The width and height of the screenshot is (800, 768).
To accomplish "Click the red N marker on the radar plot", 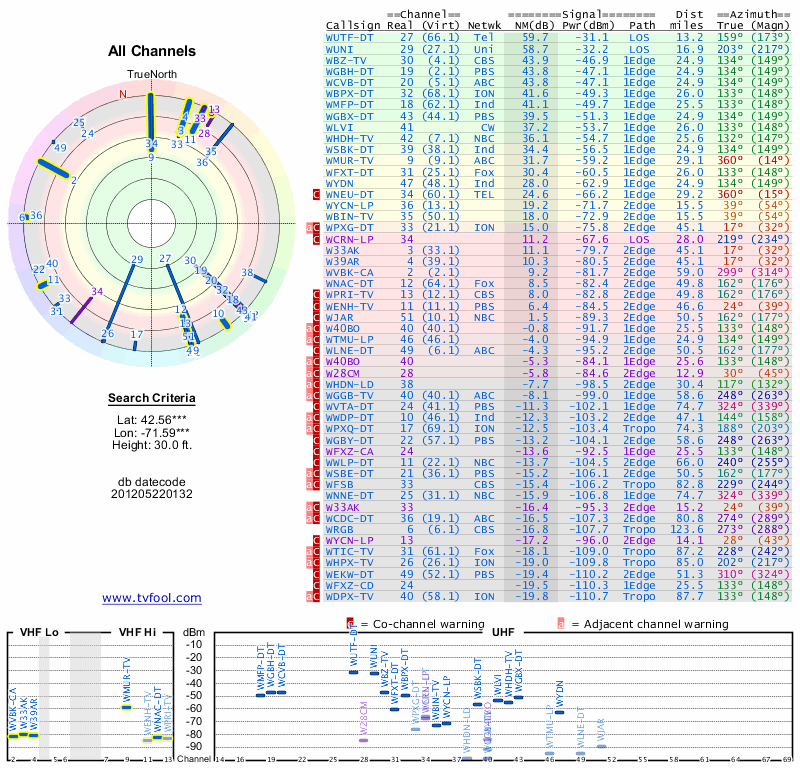I will (122, 94).
